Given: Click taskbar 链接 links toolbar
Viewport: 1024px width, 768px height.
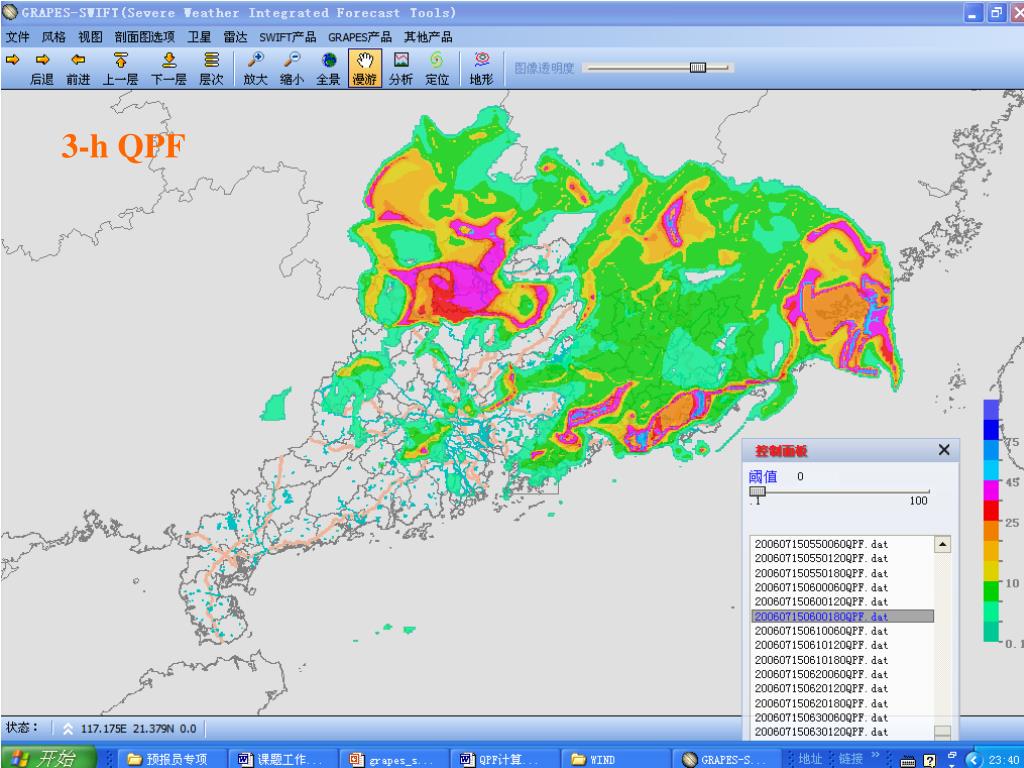Looking at the screenshot, I should point(851,759).
